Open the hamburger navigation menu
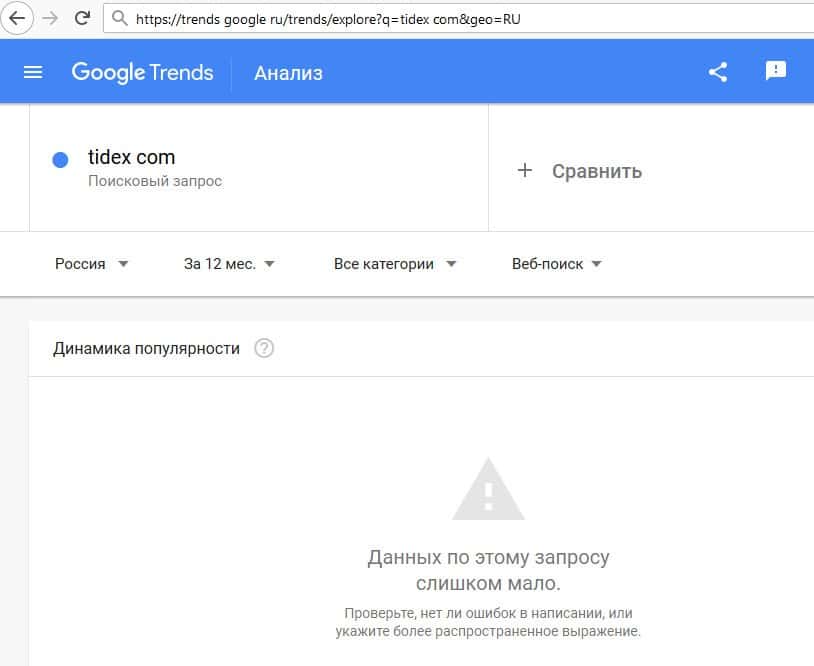Viewport: 814px width, 666px height. pos(33,72)
